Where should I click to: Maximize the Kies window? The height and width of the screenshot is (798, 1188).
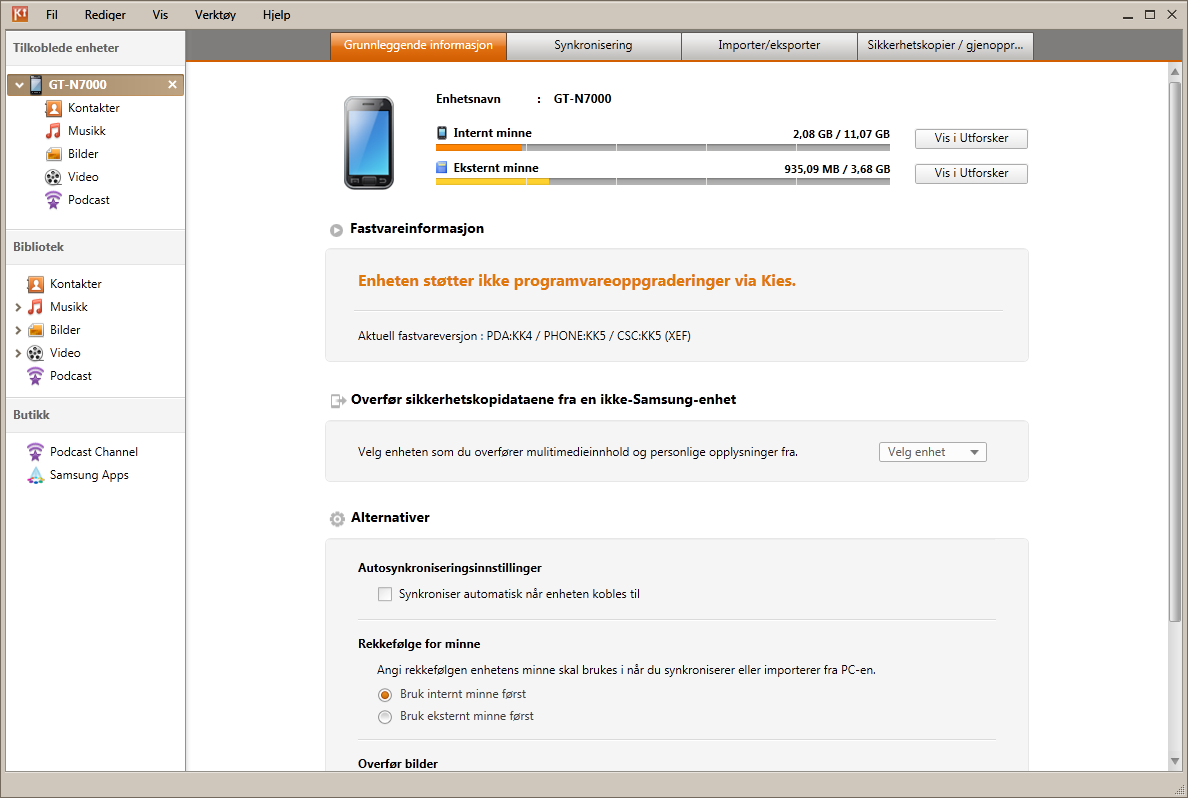pyautogui.click(x=1149, y=14)
